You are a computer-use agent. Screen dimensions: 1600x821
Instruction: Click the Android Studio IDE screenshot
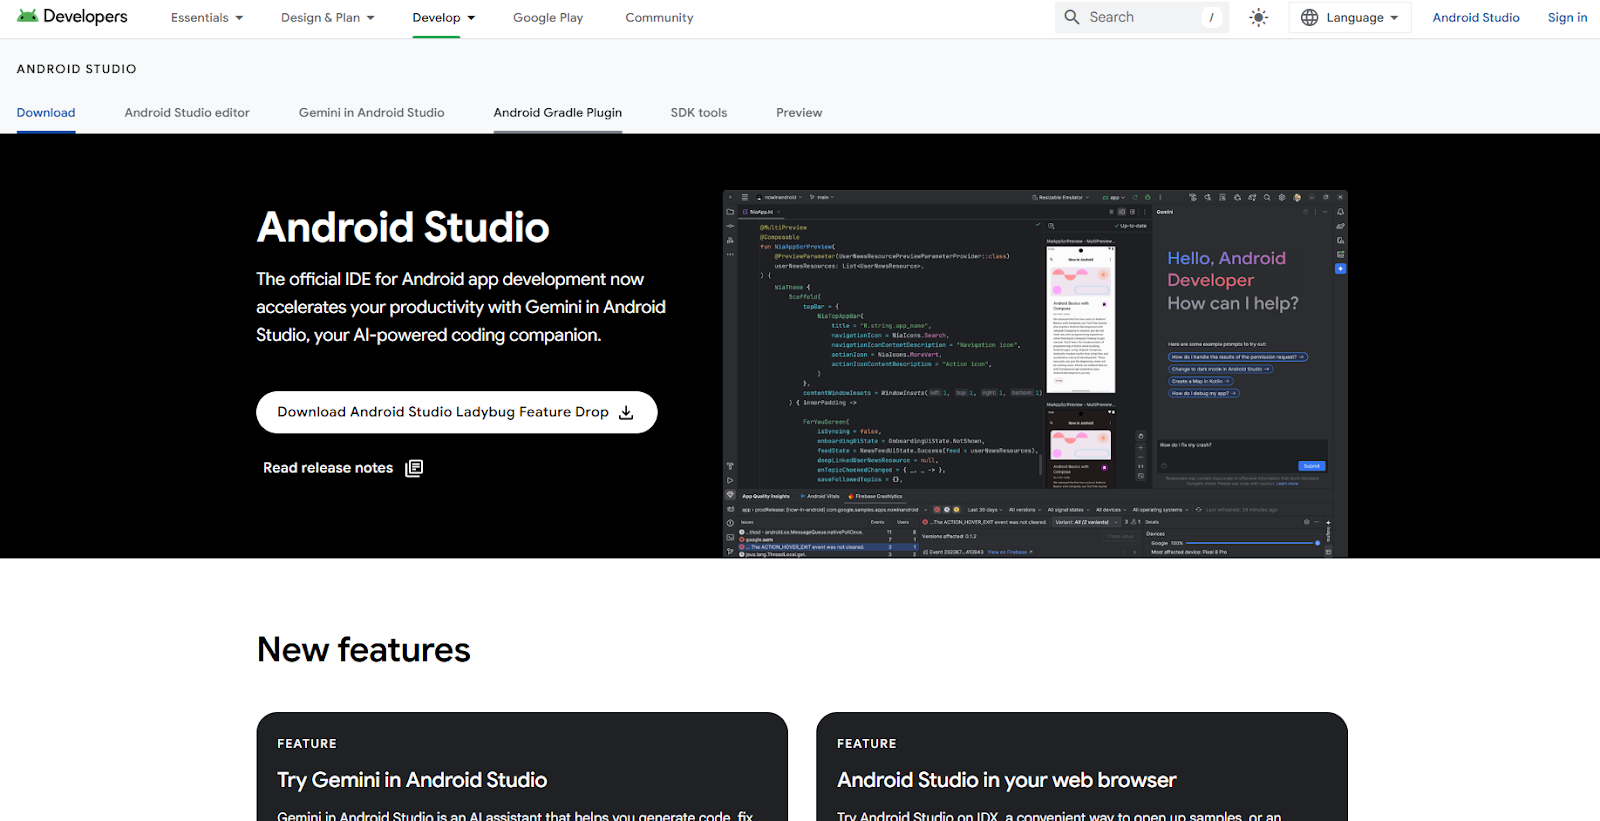point(1035,373)
